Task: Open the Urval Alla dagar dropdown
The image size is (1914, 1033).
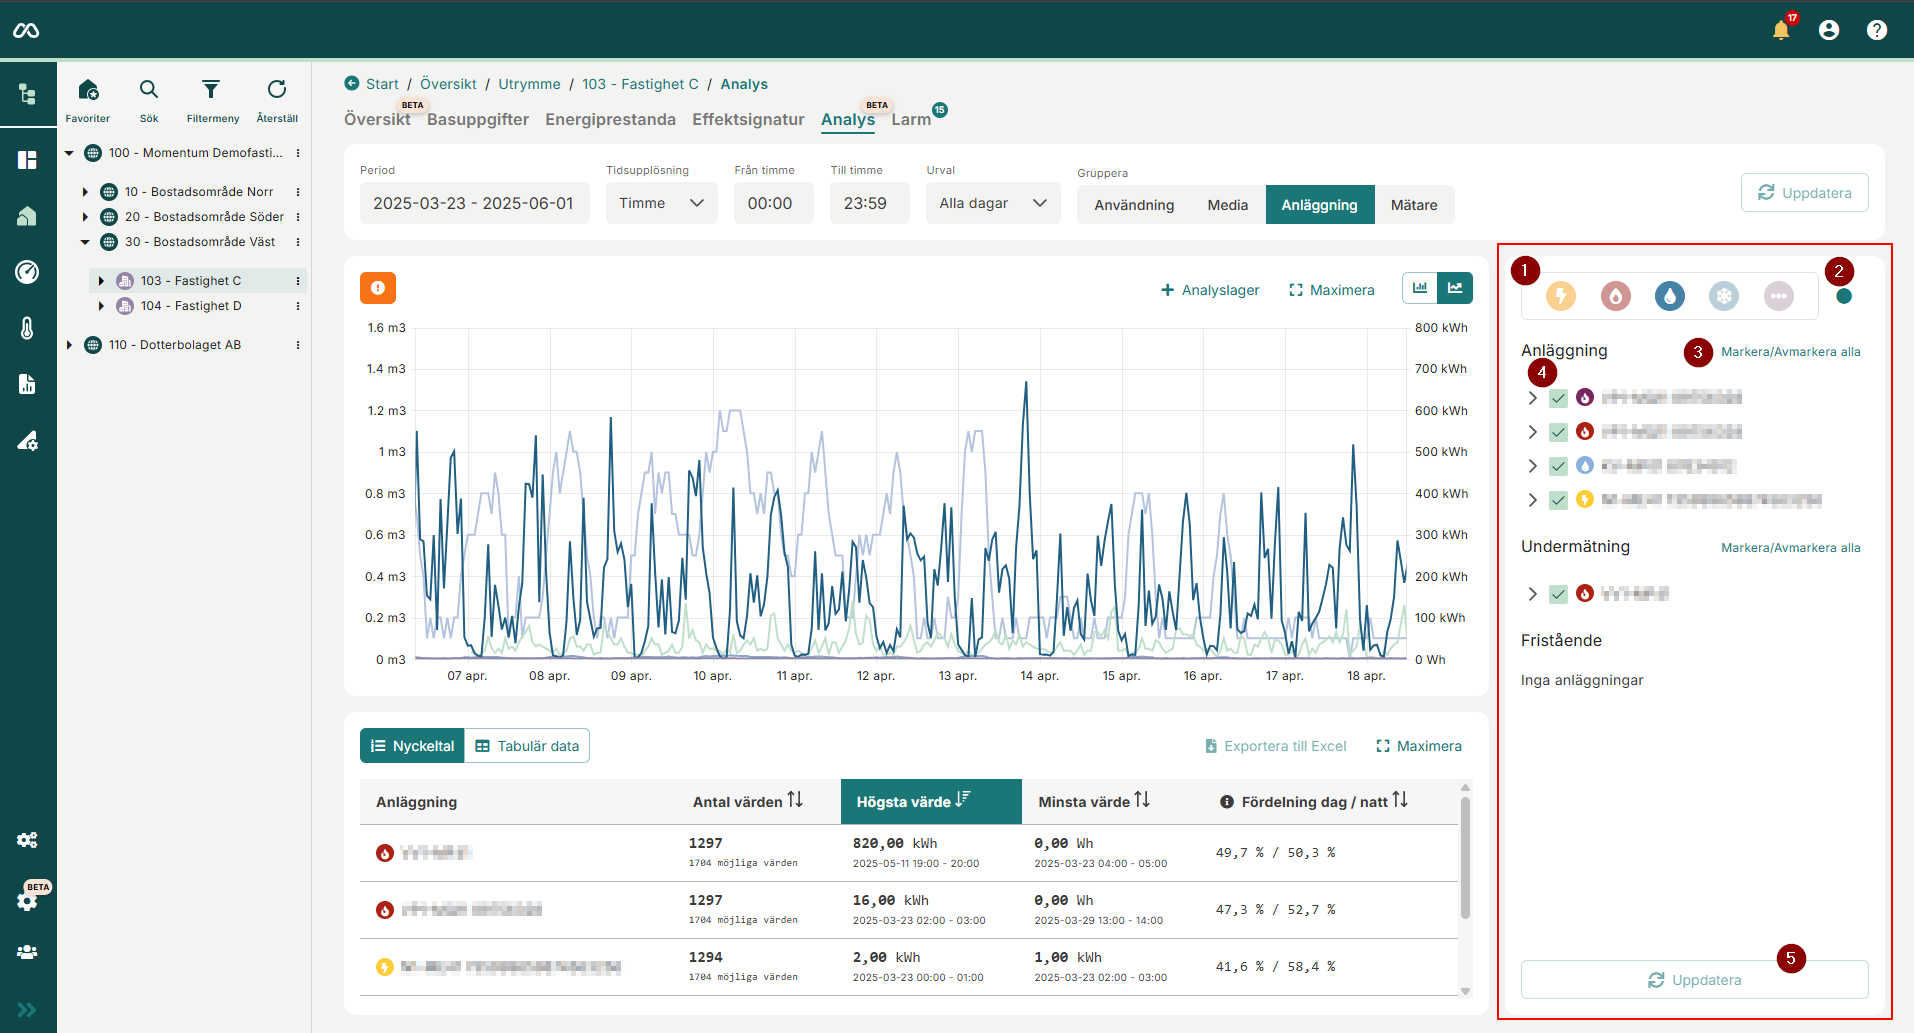Action: [993, 203]
